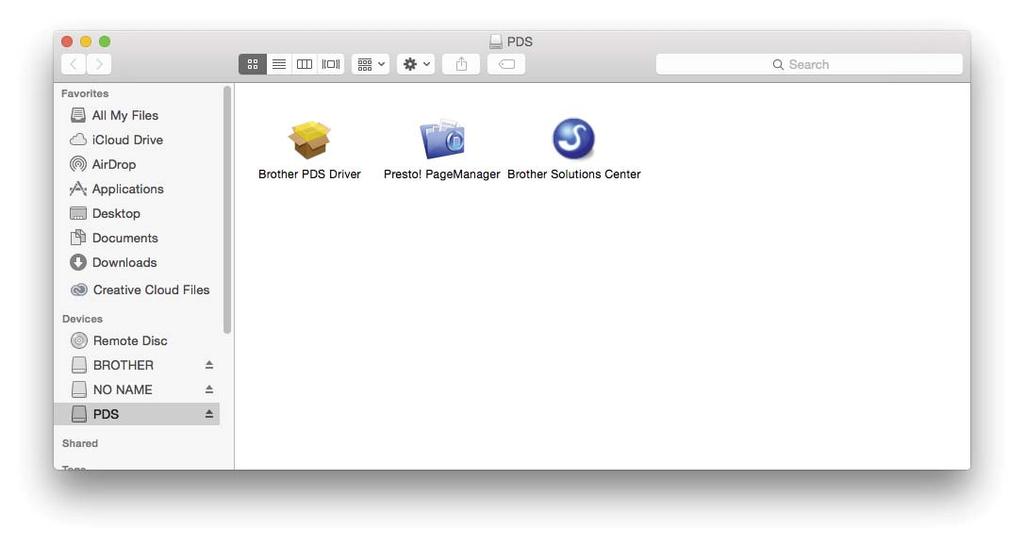Click into the Search field
This screenshot has width=1024, height=546.
[x=809, y=64]
